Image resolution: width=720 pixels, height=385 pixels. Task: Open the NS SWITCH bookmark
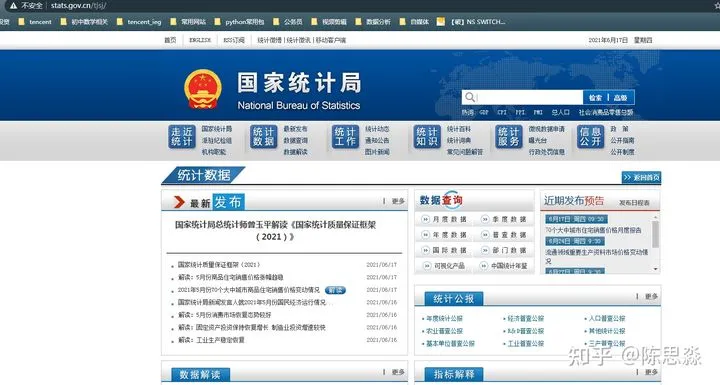(x=471, y=22)
